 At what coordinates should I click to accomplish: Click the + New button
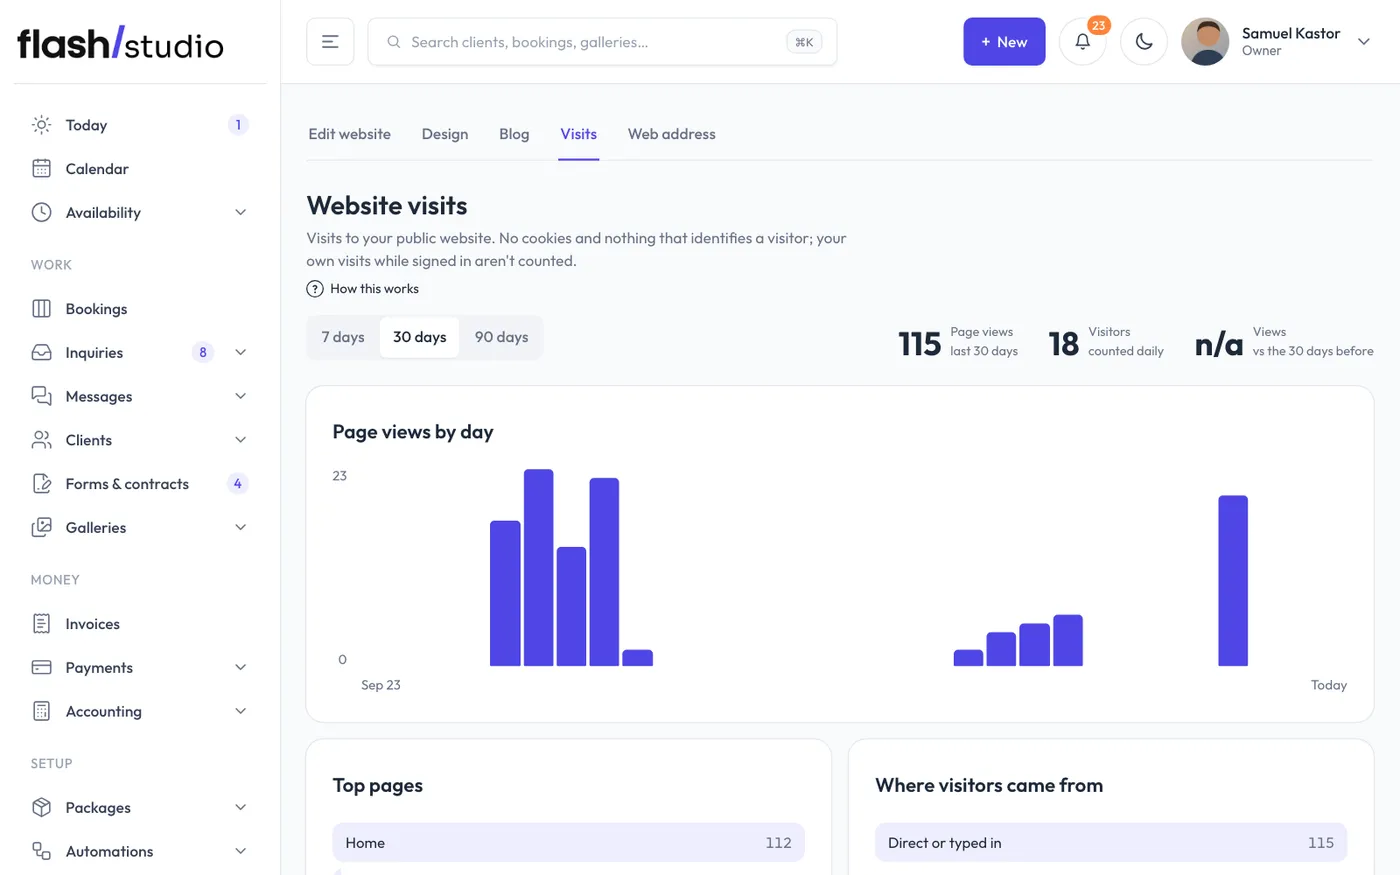click(1004, 42)
